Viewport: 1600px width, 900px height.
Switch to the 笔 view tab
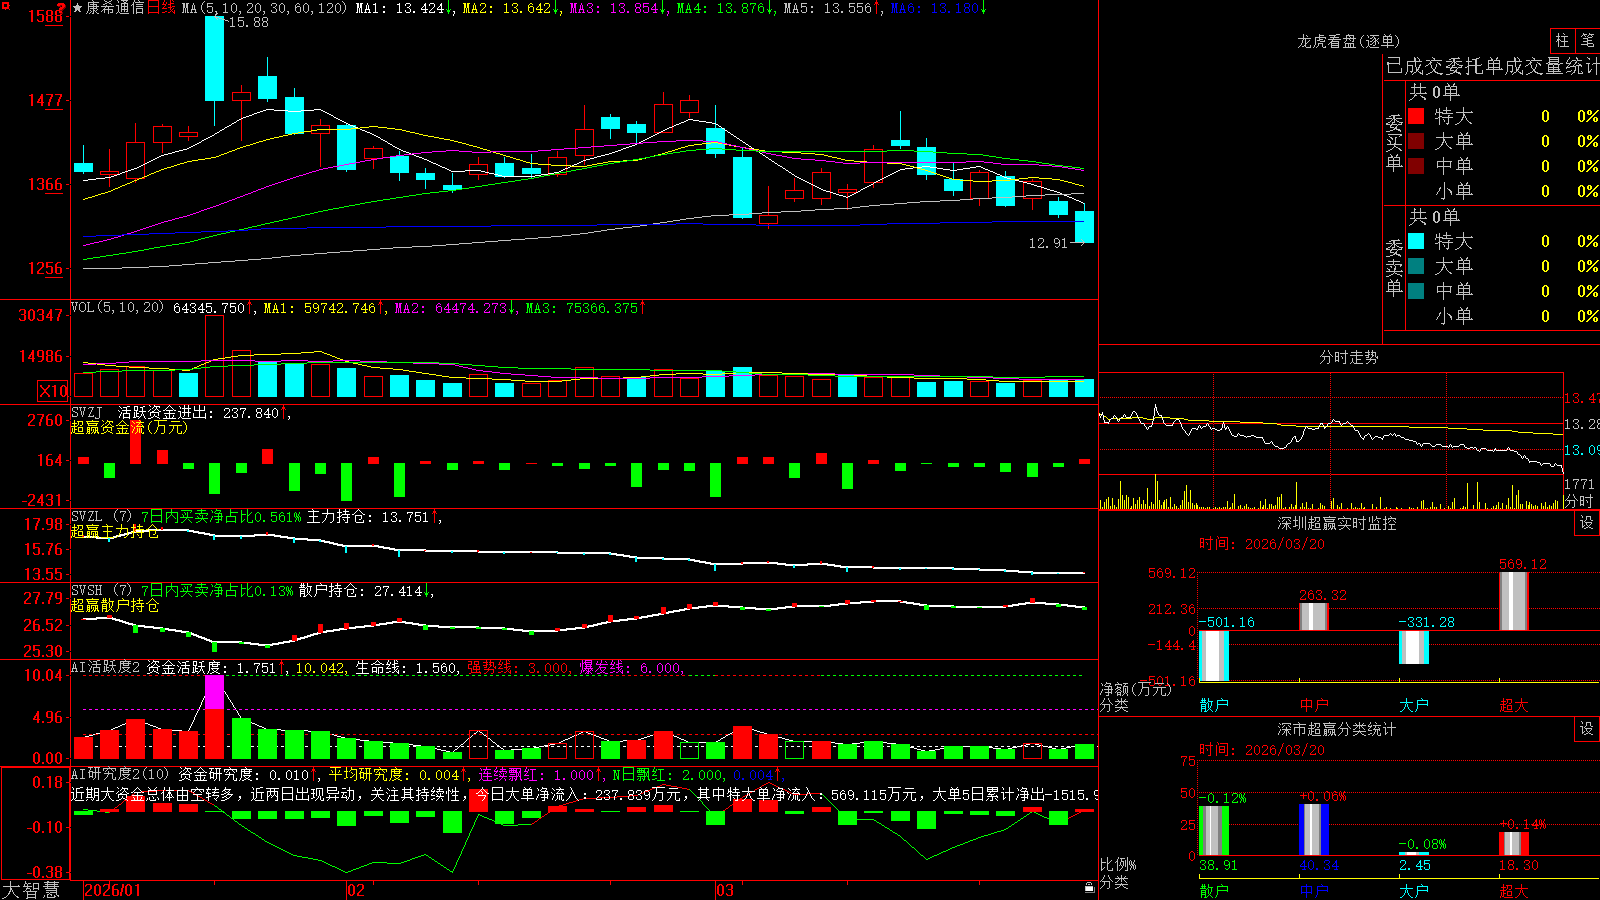coord(1588,41)
